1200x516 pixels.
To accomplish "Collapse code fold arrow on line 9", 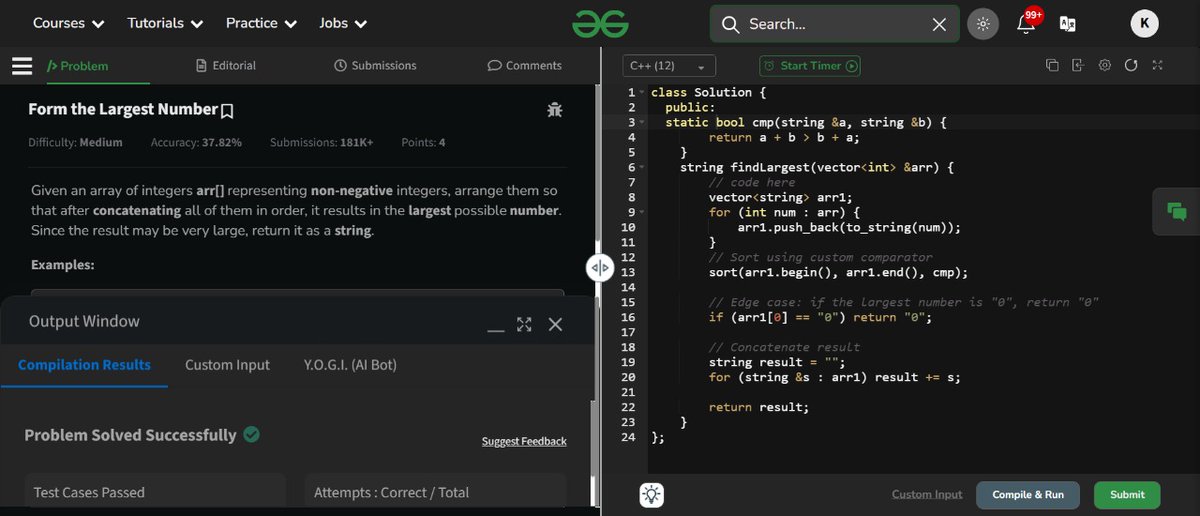I will click(x=643, y=212).
